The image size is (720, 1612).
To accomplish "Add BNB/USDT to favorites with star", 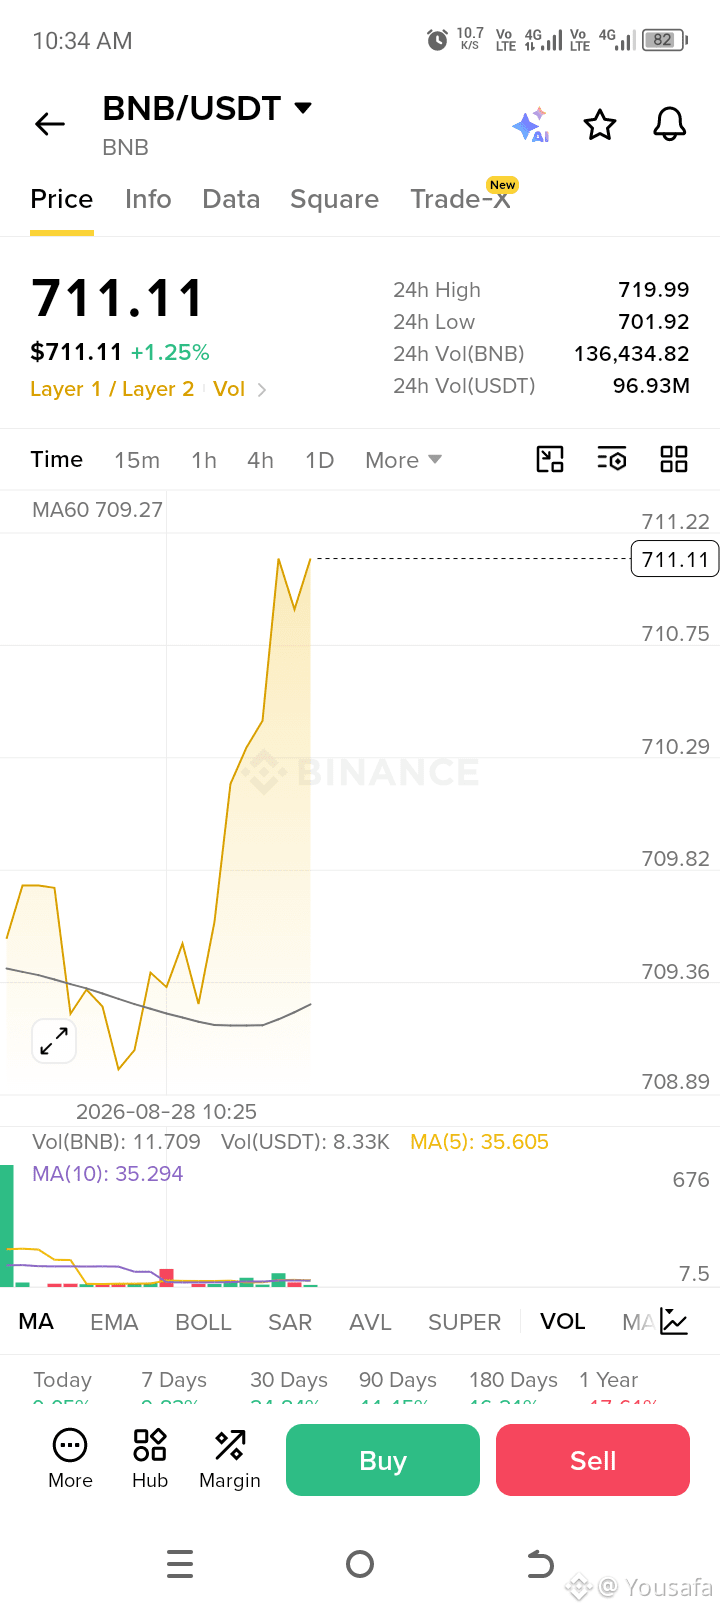I will (600, 125).
